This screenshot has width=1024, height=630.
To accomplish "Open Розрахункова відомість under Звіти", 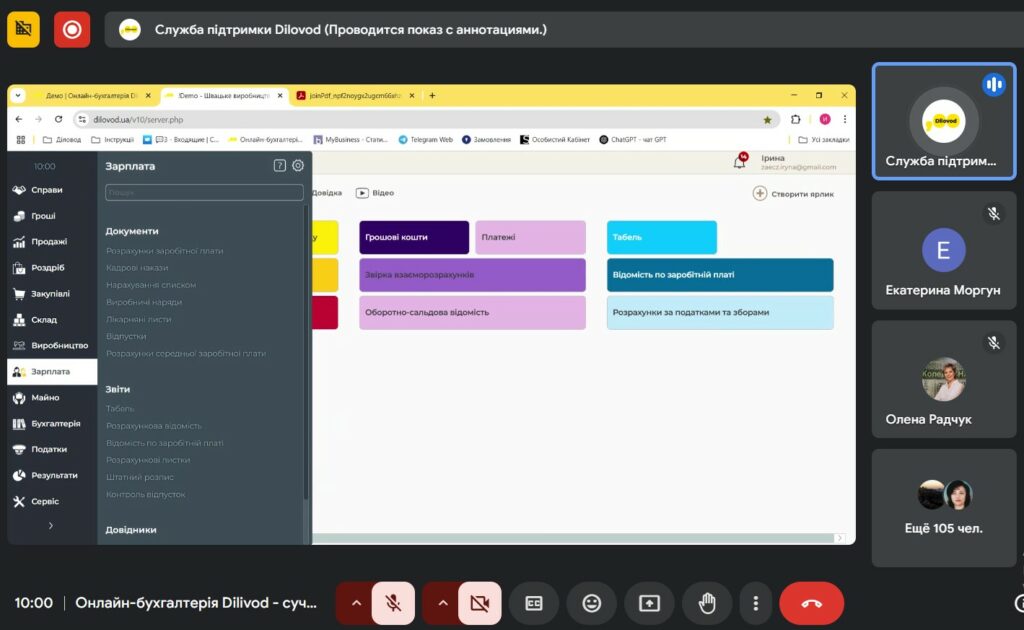I will [x=153, y=426].
